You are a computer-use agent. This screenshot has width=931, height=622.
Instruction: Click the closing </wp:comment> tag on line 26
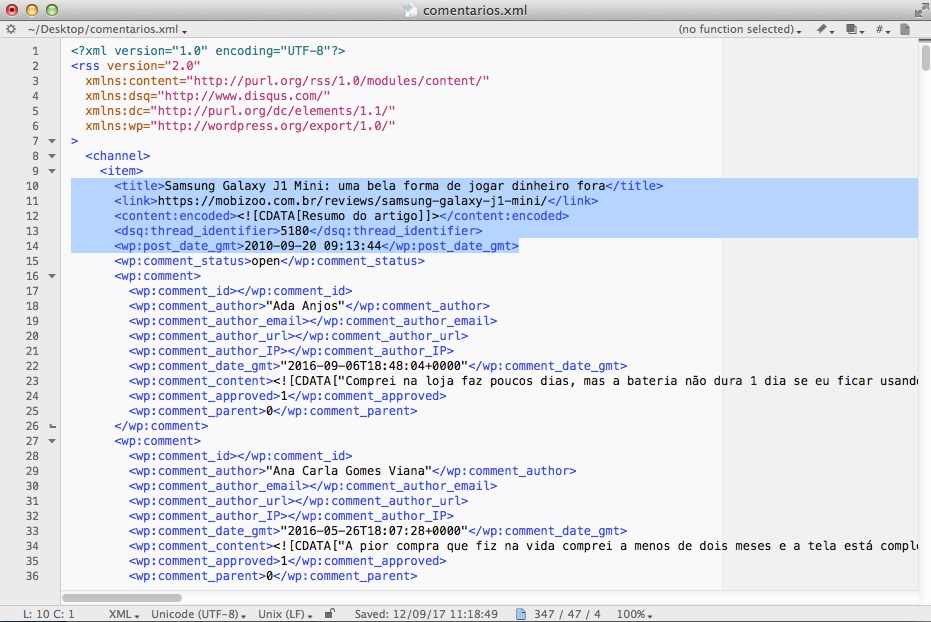pos(161,426)
